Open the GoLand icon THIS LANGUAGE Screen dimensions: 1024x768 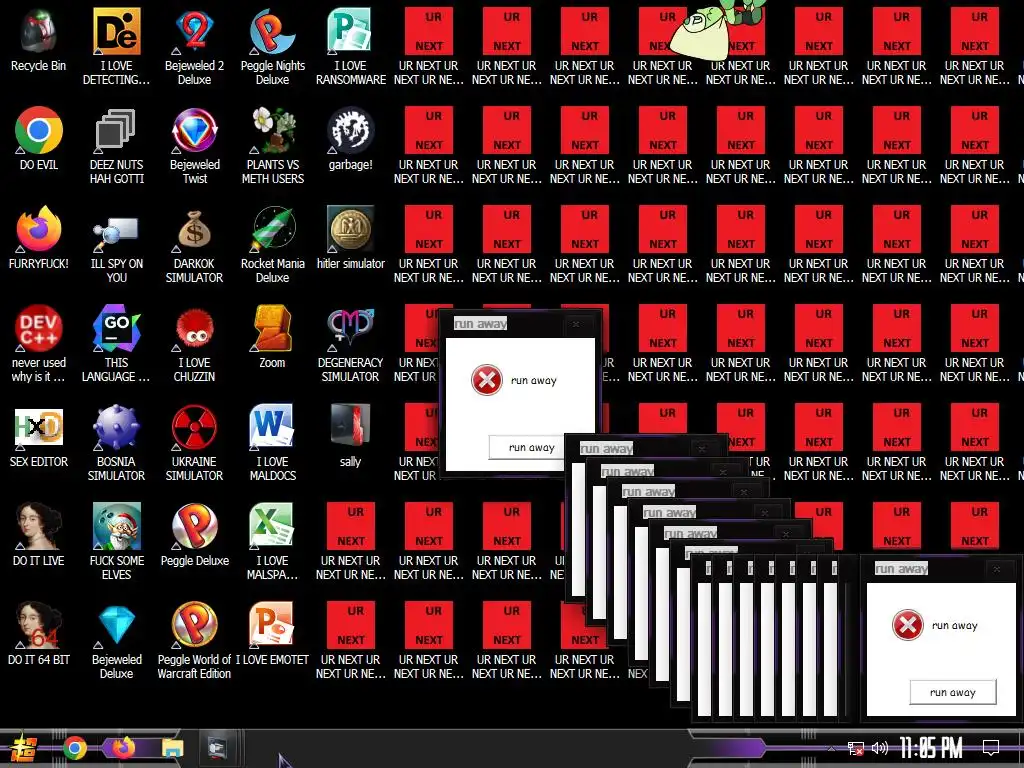pyautogui.click(x=116, y=328)
